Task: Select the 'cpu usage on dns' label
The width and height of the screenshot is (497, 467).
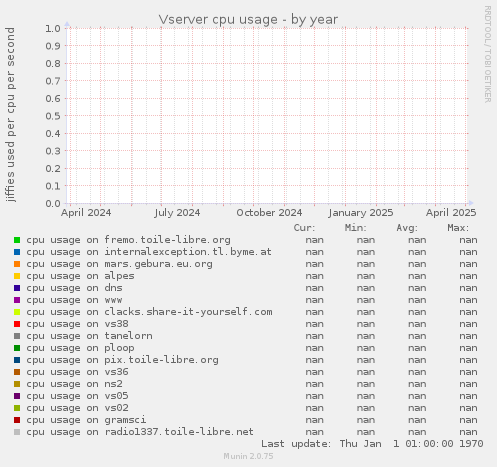Action: (x=74, y=288)
